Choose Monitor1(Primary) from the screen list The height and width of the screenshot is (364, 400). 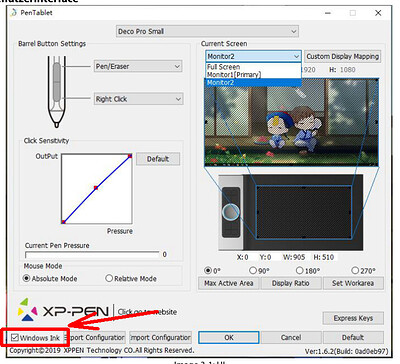pyautogui.click(x=253, y=75)
